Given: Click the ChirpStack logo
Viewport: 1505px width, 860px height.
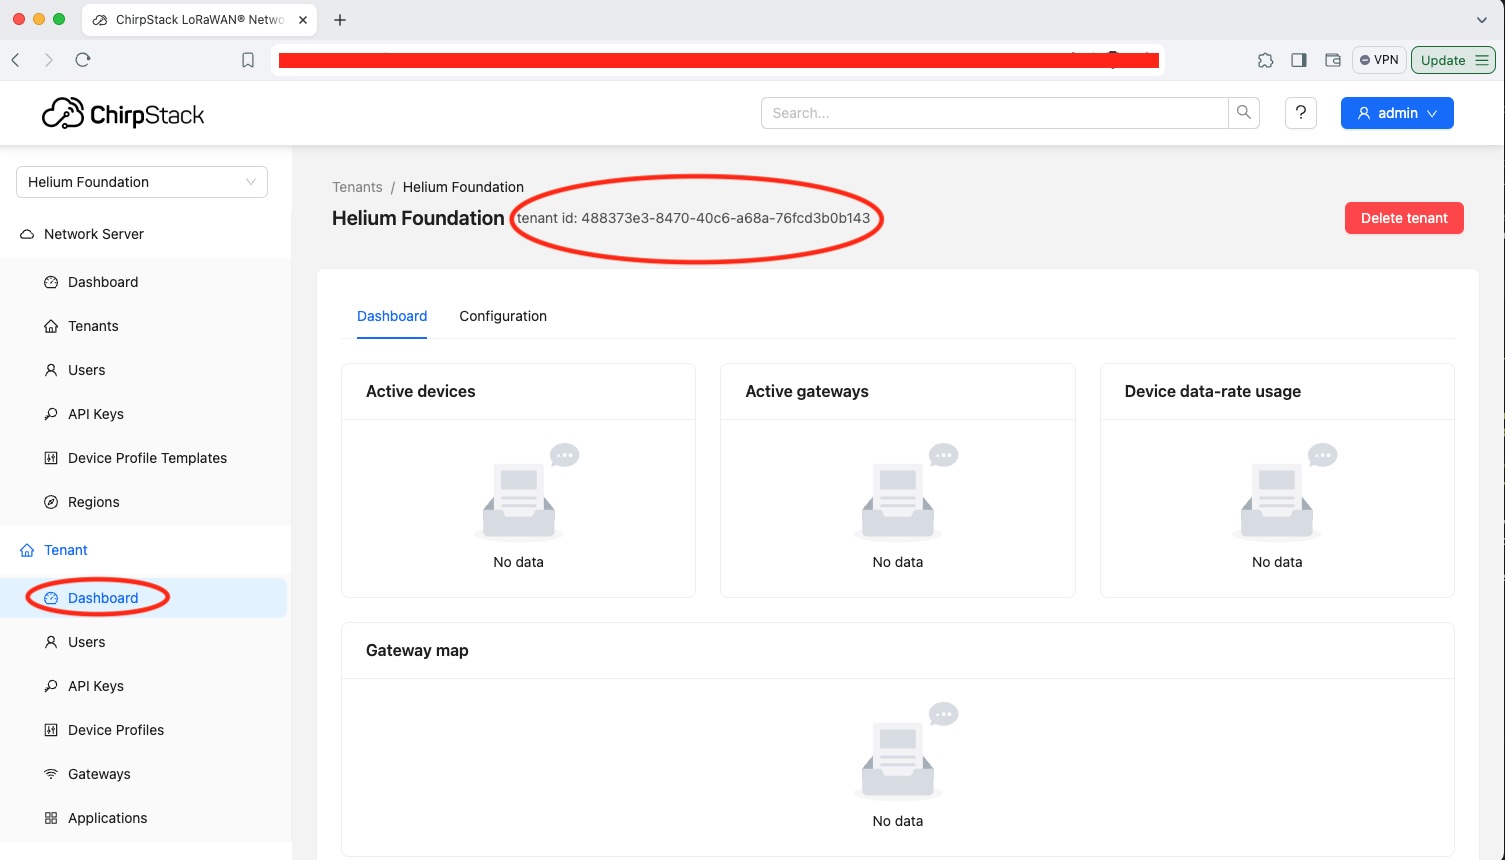Looking at the screenshot, I should pyautogui.click(x=123, y=114).
